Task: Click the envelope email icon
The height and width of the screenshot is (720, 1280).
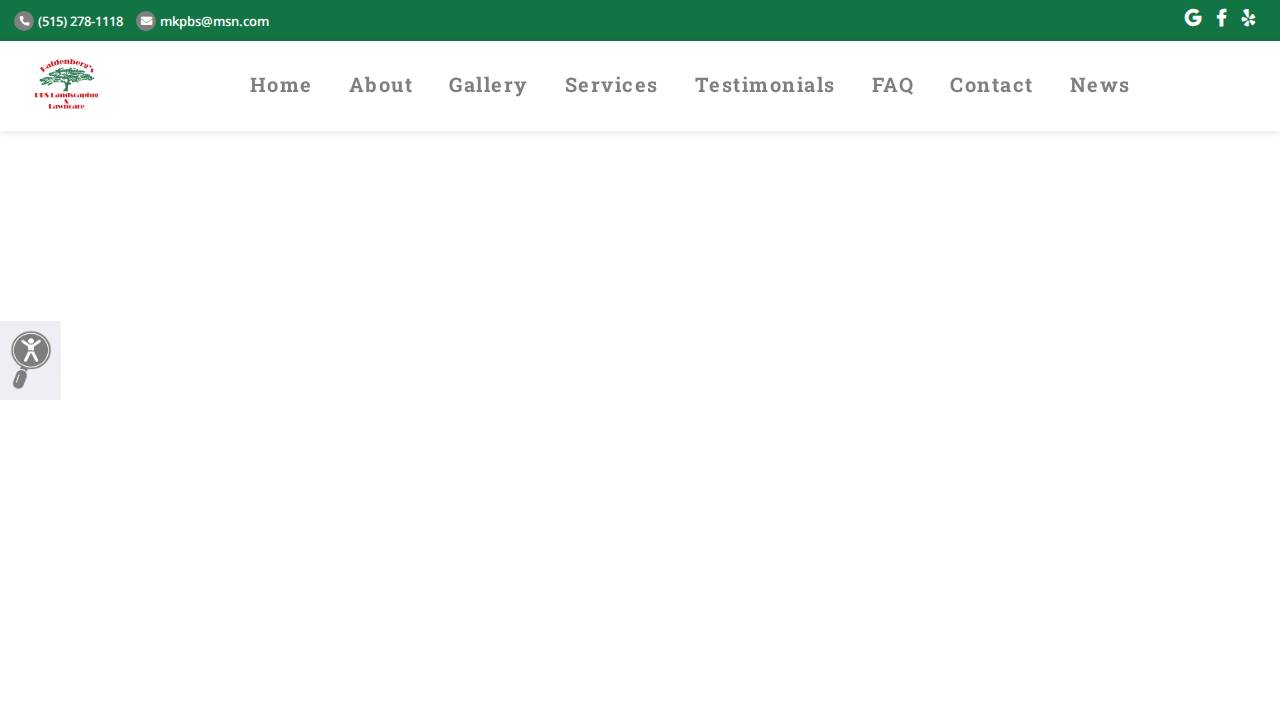Action: pyautogui.click(x=146, y=21)
